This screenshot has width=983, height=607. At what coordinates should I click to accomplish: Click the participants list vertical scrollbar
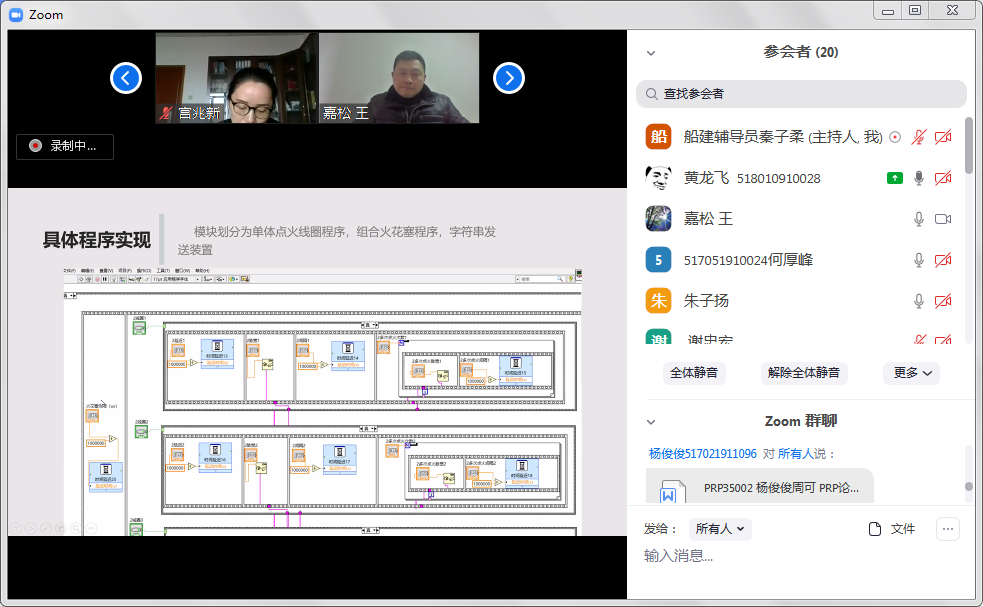(968, 145)
